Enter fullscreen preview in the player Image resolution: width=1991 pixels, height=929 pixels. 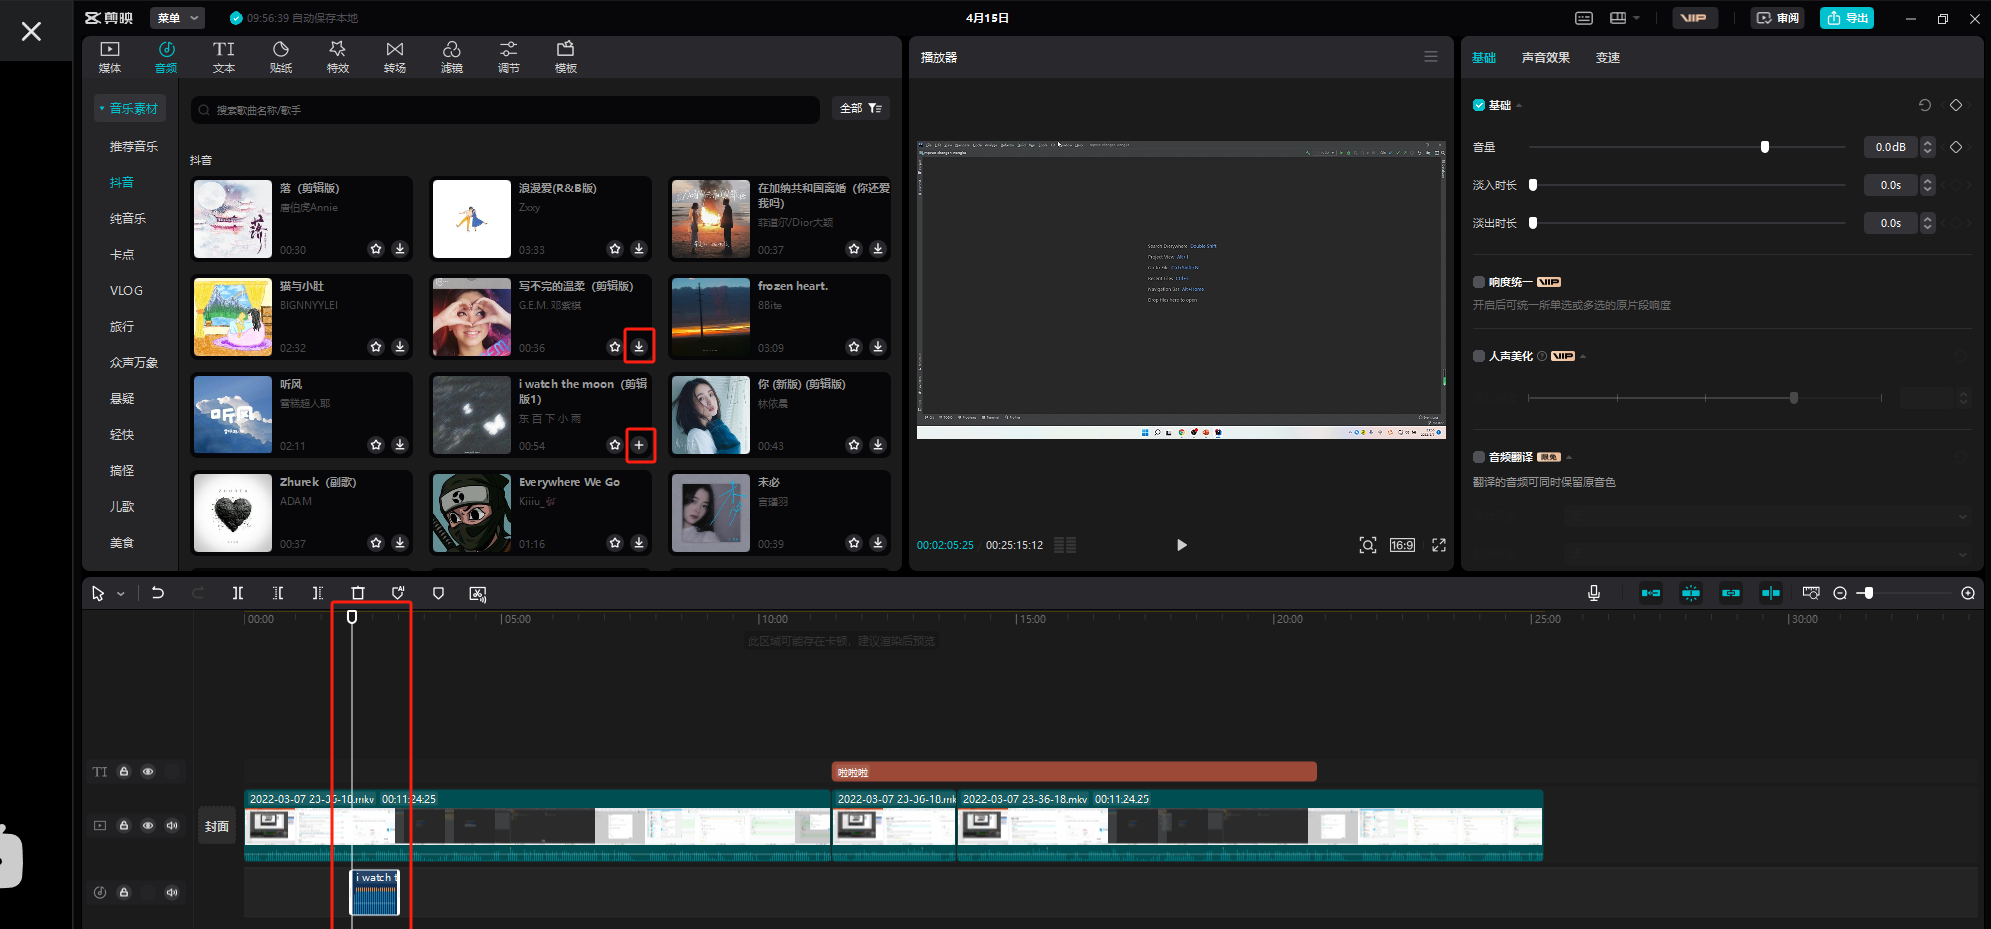coord(1439,545)
